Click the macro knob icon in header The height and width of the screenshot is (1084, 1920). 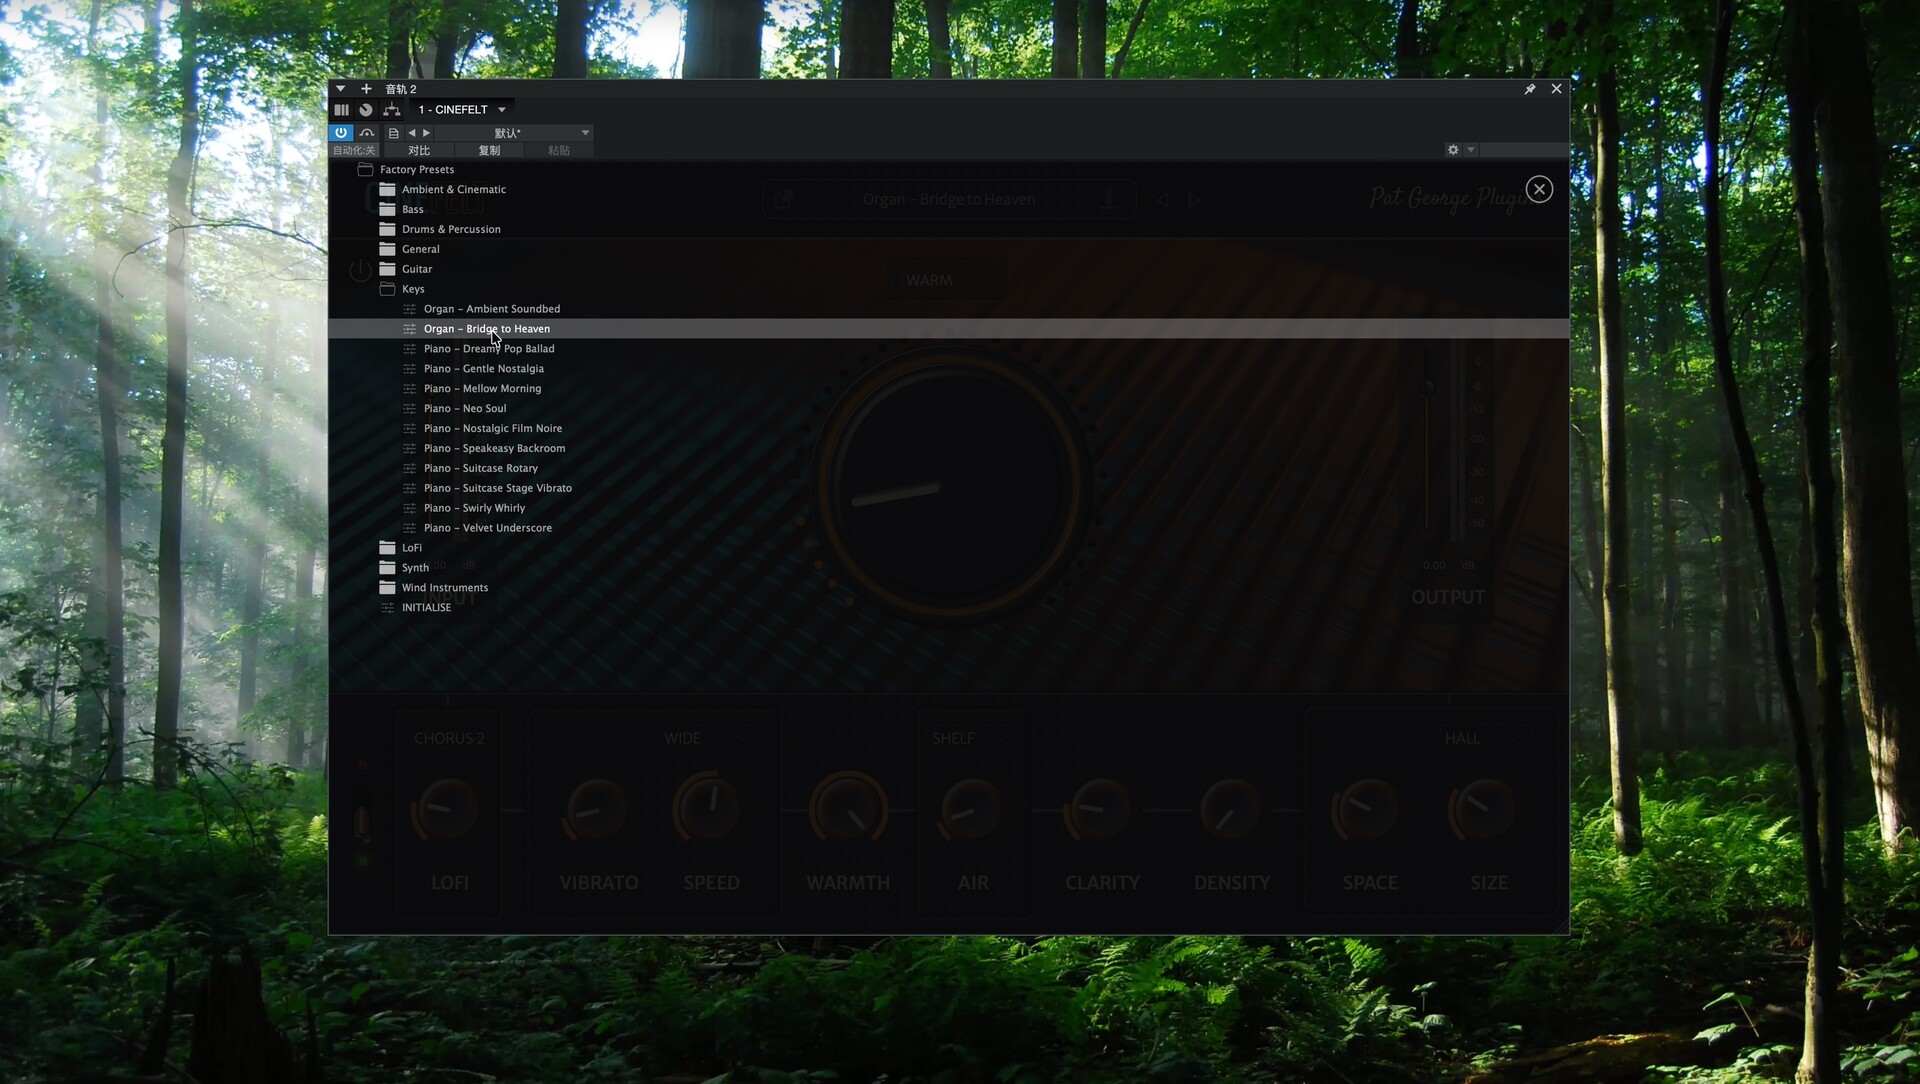[366, 110]
